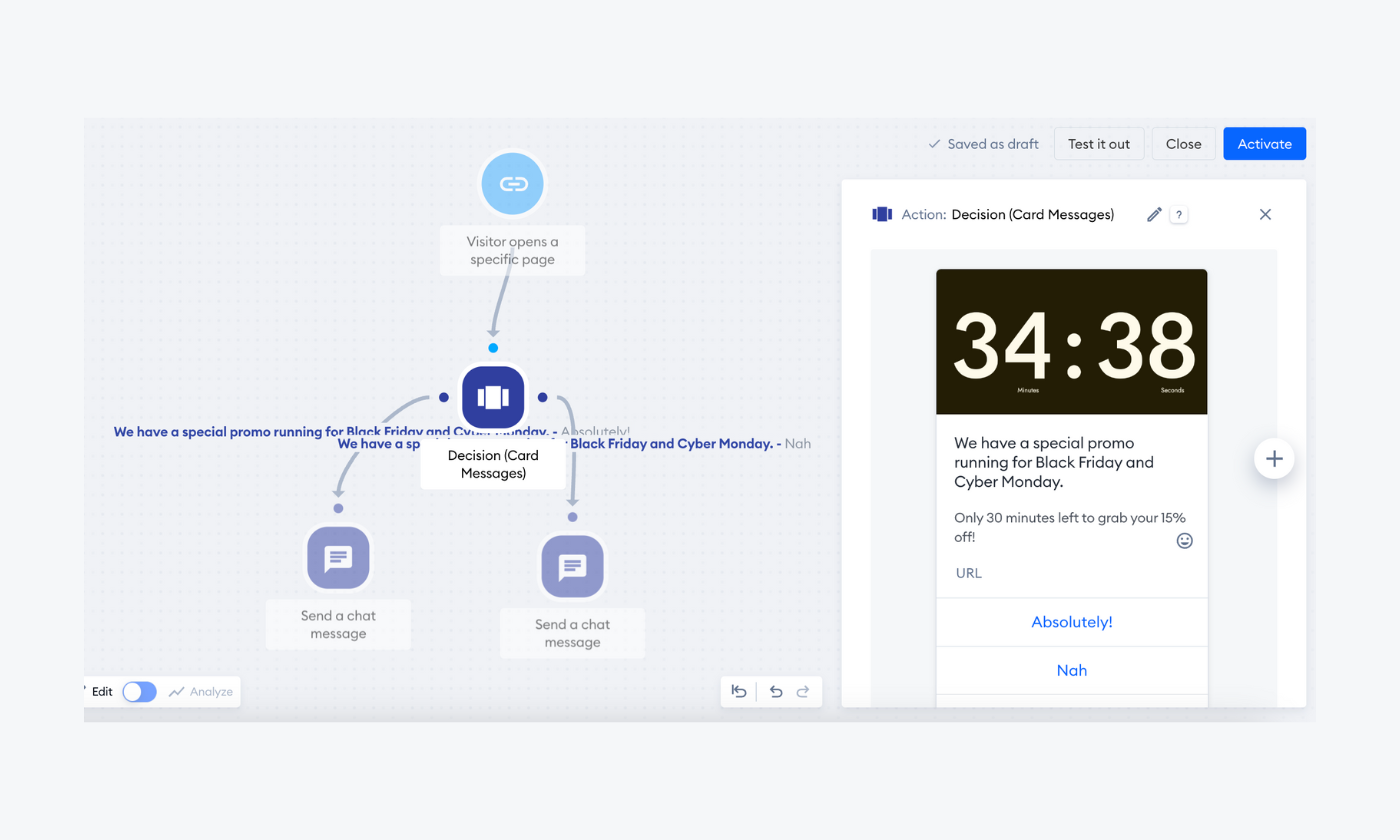This screenshot has width=1400, height=840.
Task: Select the right Send a chat message node
Action: [x=572, y=566]
